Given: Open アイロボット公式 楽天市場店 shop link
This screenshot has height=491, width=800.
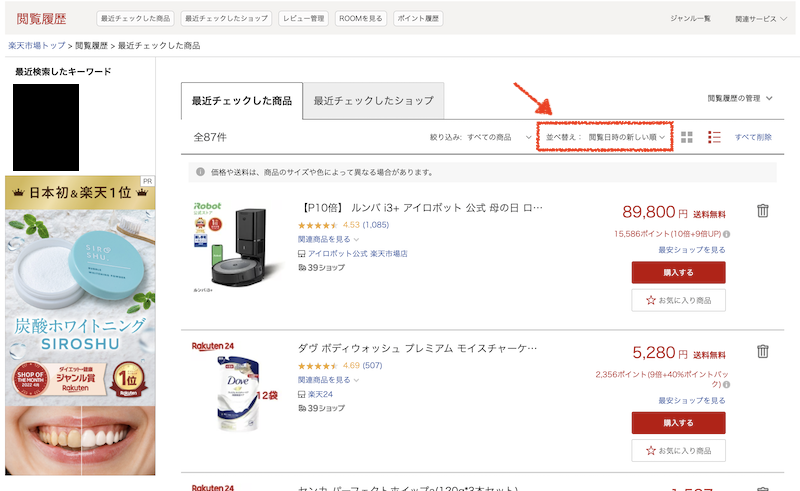Looking at the screenshot, I should [x=358, y=254].
